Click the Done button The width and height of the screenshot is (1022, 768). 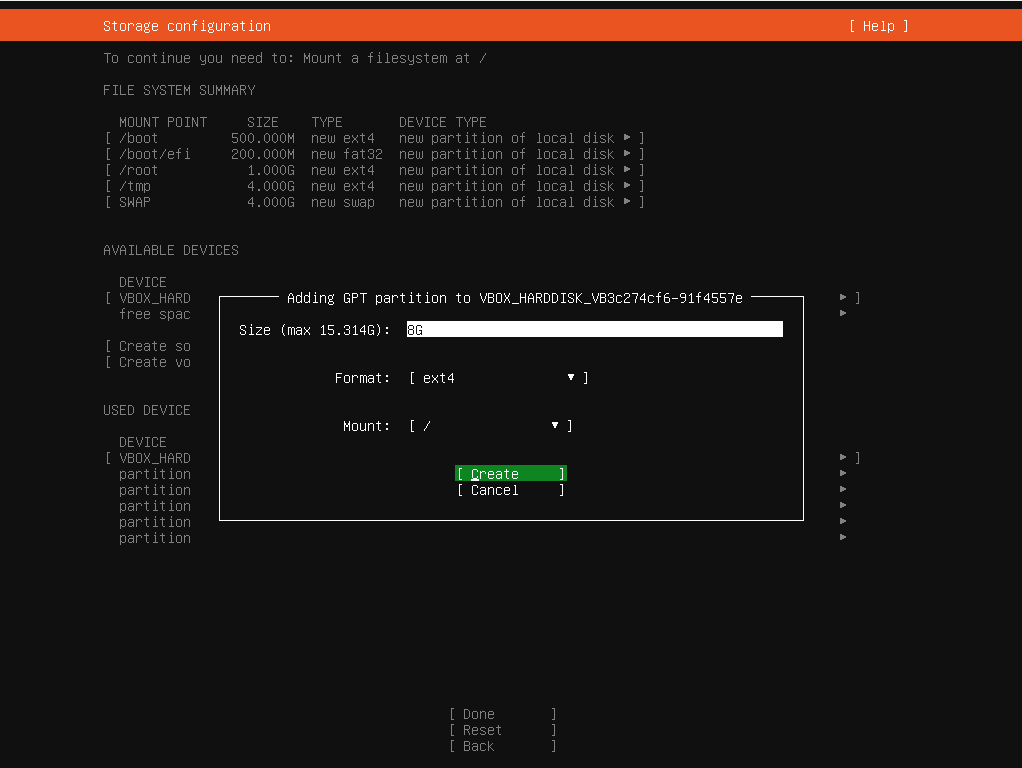[503, 714]
